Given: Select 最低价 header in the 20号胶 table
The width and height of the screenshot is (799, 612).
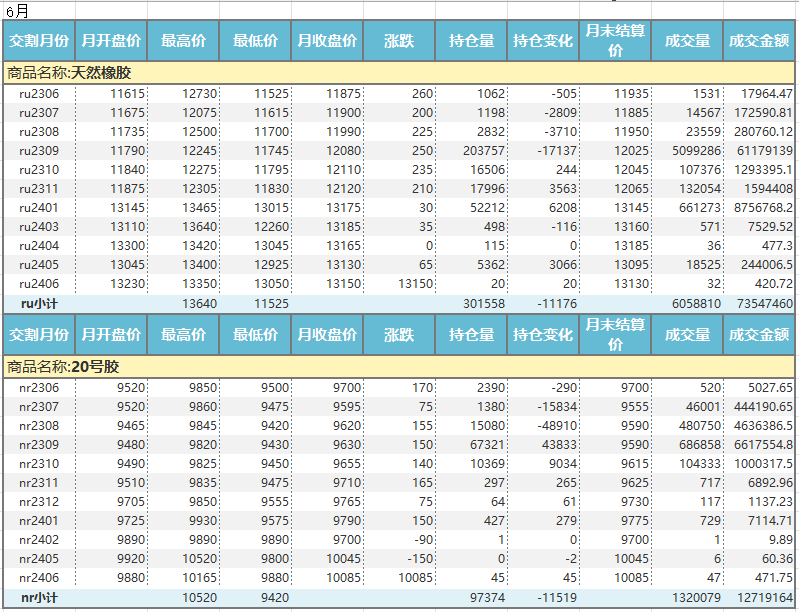Looking at the screenshot, I should pyautogui.click(x=255, y=335).
